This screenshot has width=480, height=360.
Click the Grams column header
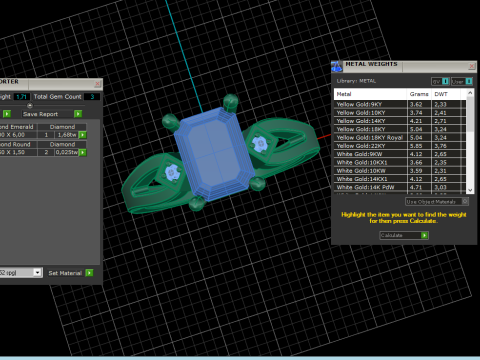(x=419, y=94)
